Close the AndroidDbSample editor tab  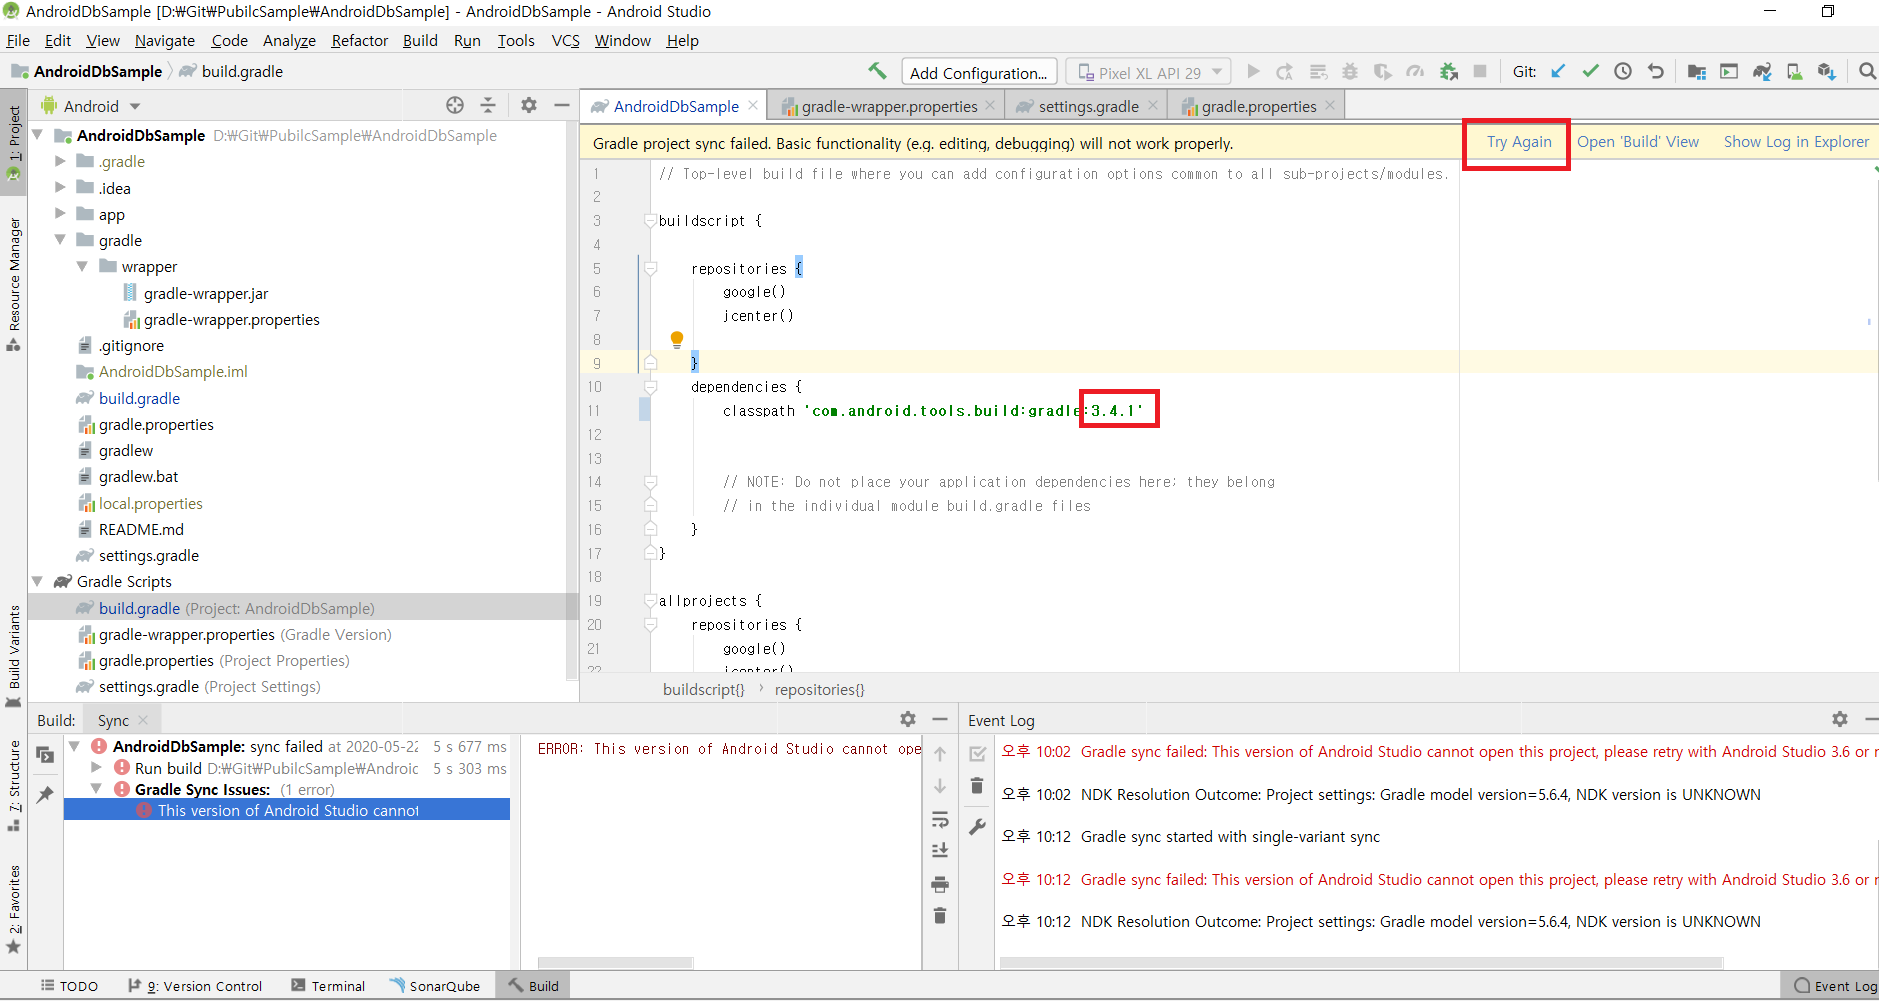point(753,105)
